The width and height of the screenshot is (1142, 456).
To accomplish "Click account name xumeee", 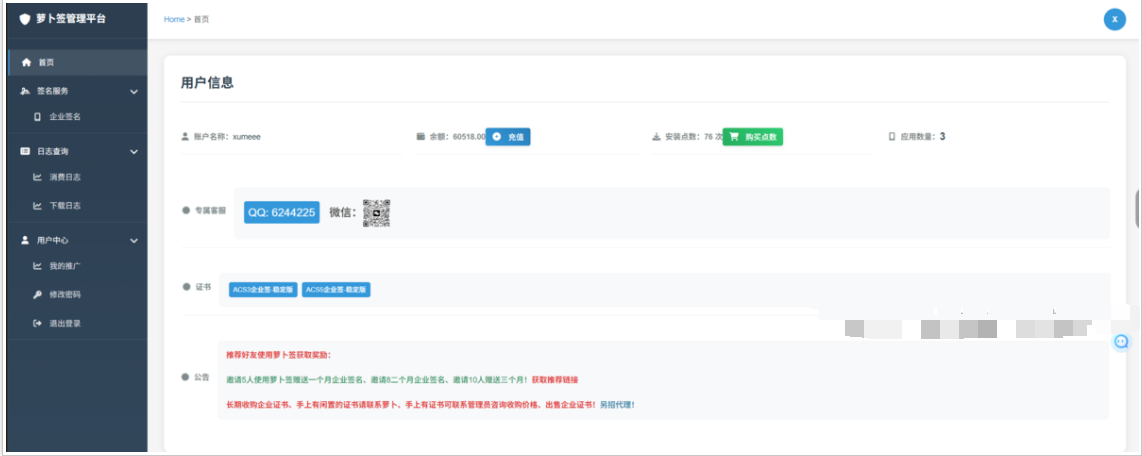I will 246,136.
